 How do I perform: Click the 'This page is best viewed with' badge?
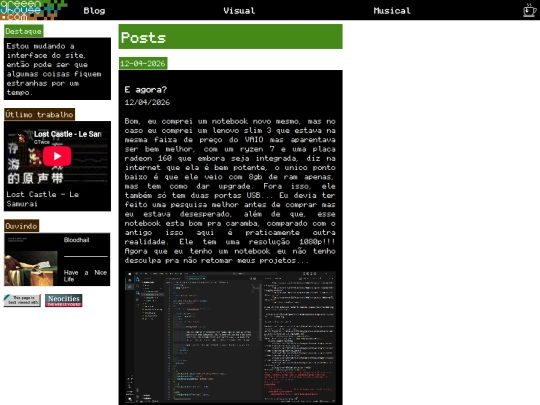(22, 300)
